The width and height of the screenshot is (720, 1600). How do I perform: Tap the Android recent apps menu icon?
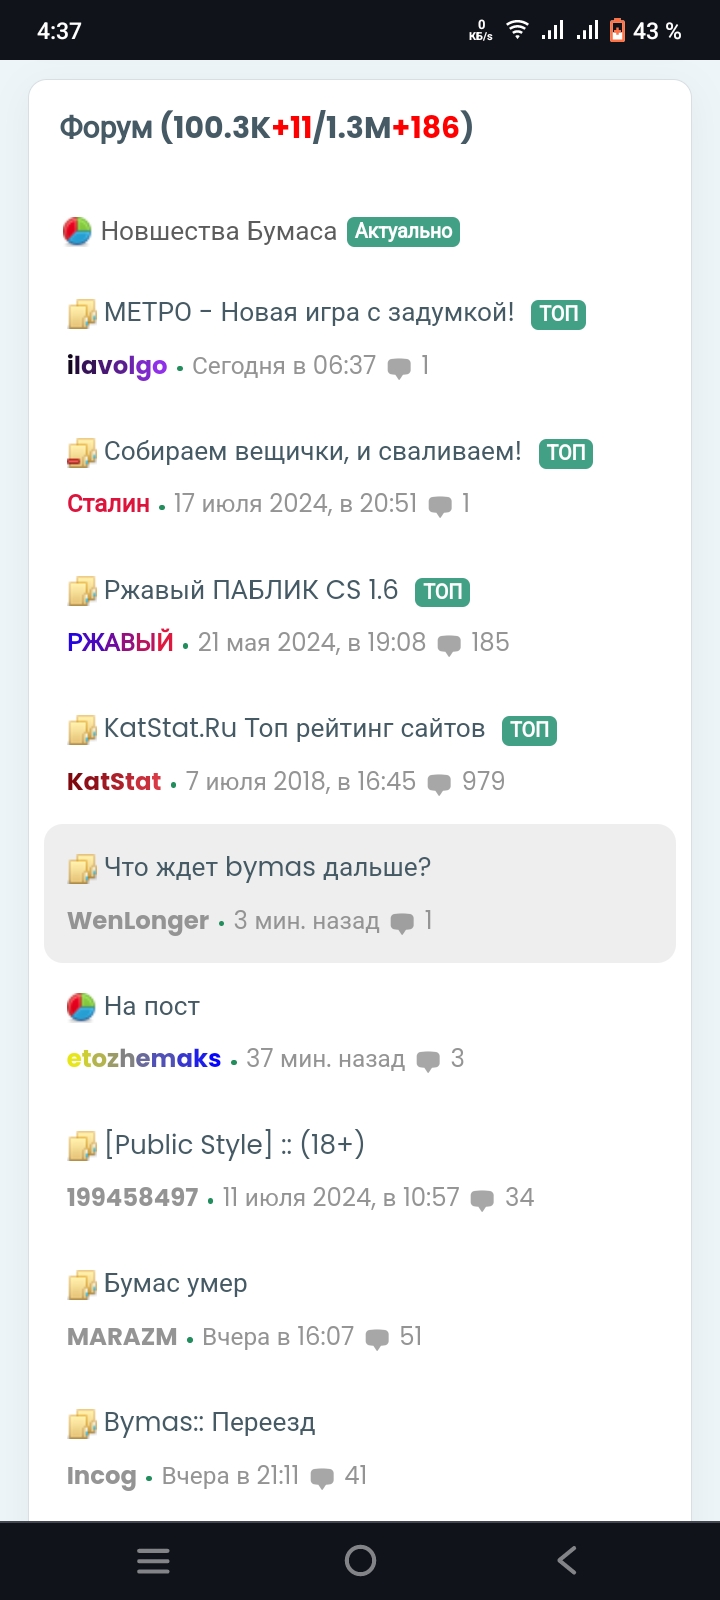[x=153, y=1560]
